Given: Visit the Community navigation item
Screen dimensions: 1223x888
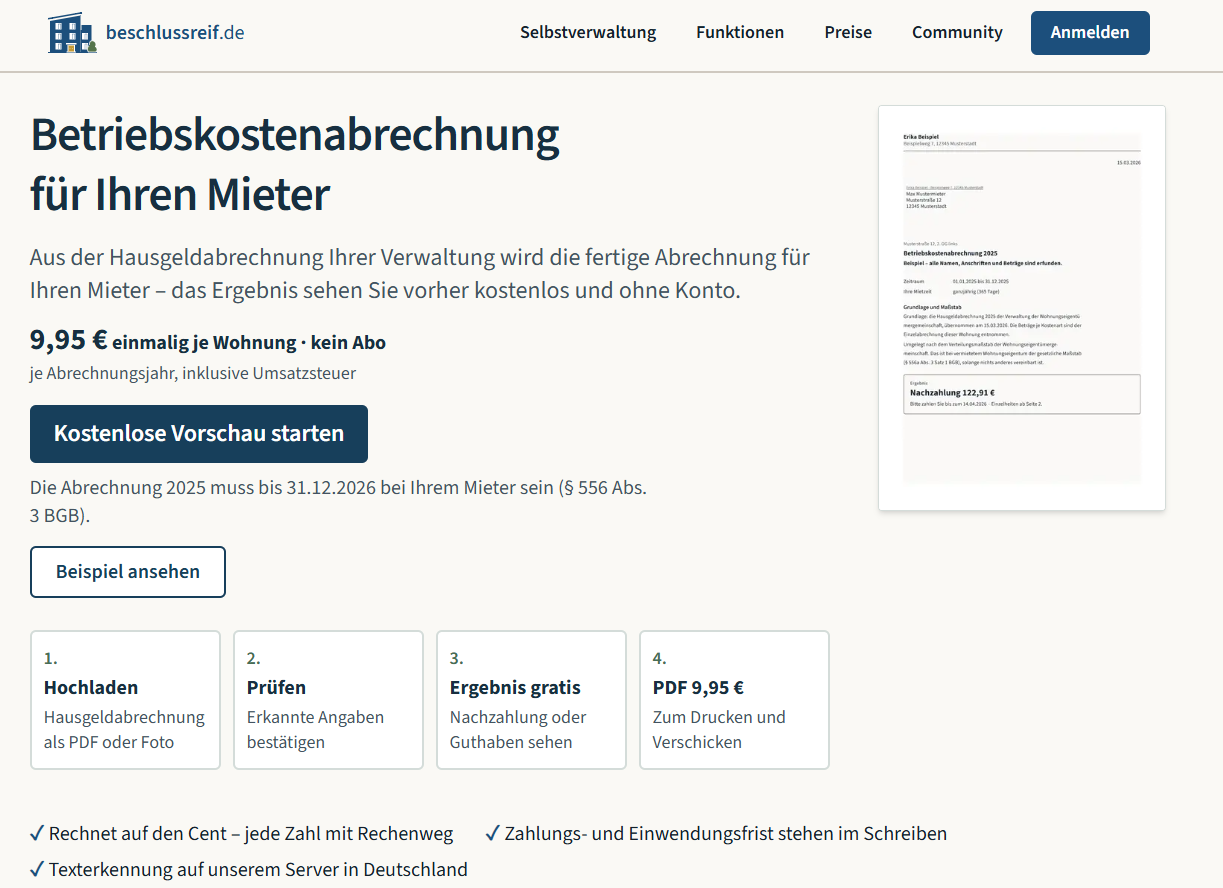Looking at the screenshot, I should 957,32.
